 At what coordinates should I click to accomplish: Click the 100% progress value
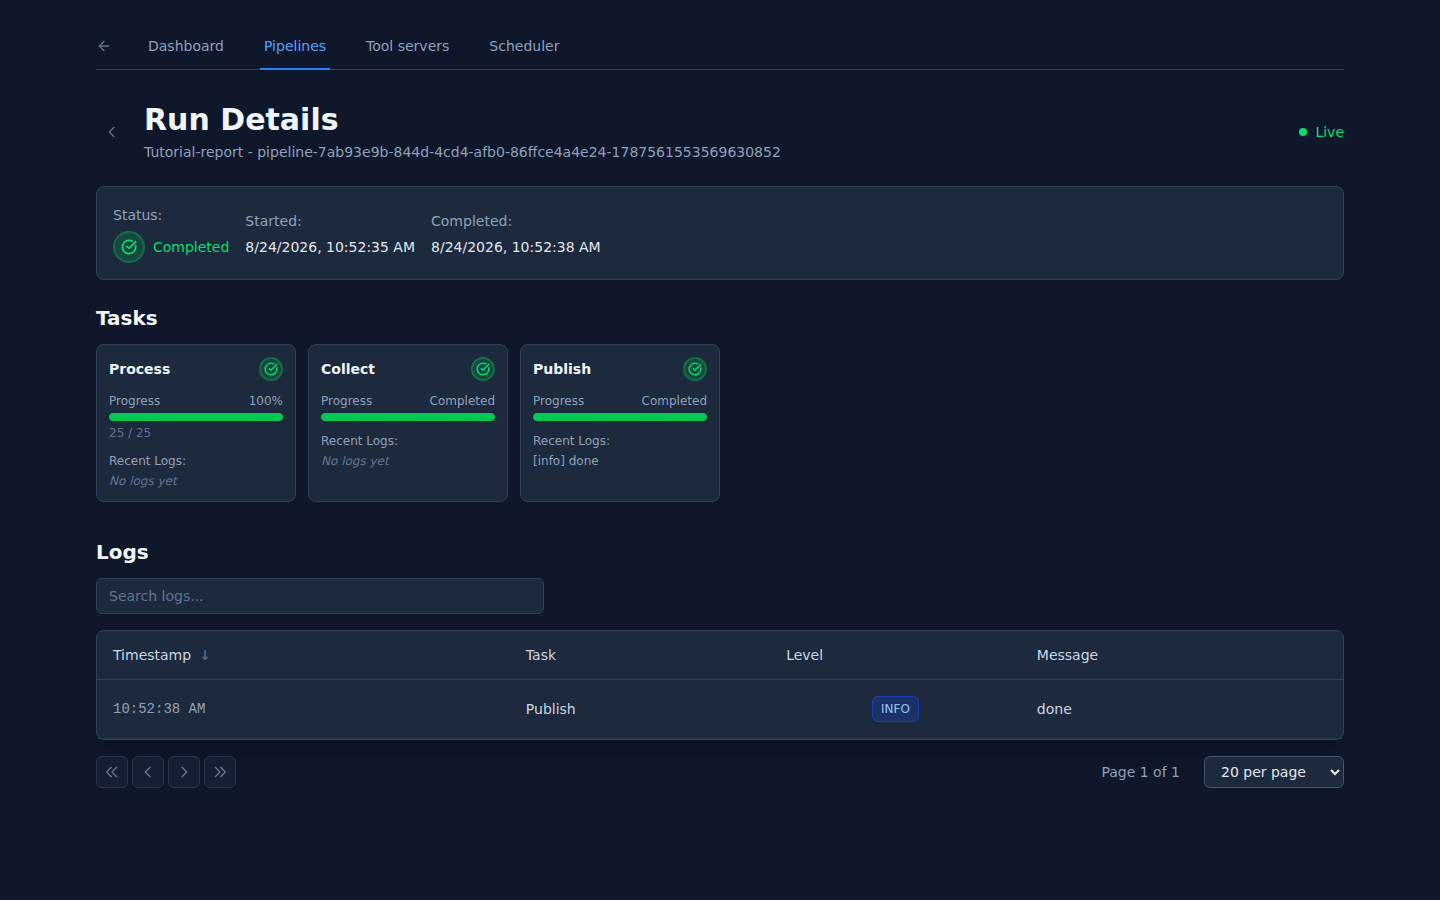pyautogui.click(x=266, y=401)
